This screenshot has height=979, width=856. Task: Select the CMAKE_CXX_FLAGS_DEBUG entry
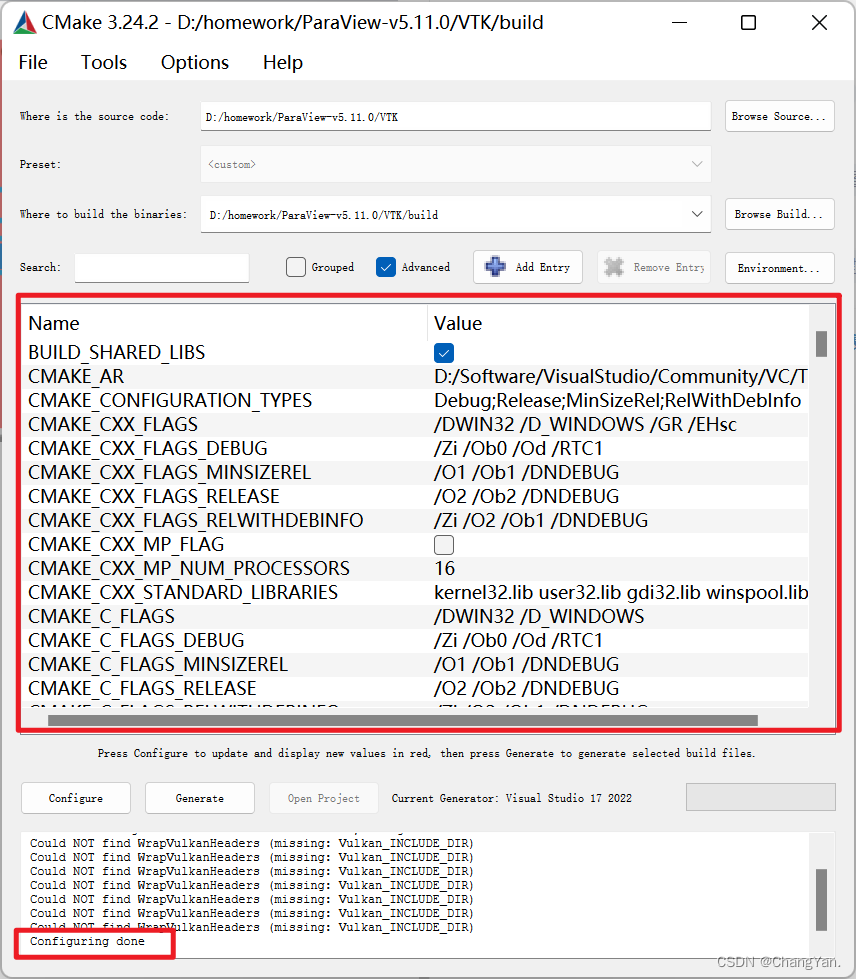[x=148, y=449]
